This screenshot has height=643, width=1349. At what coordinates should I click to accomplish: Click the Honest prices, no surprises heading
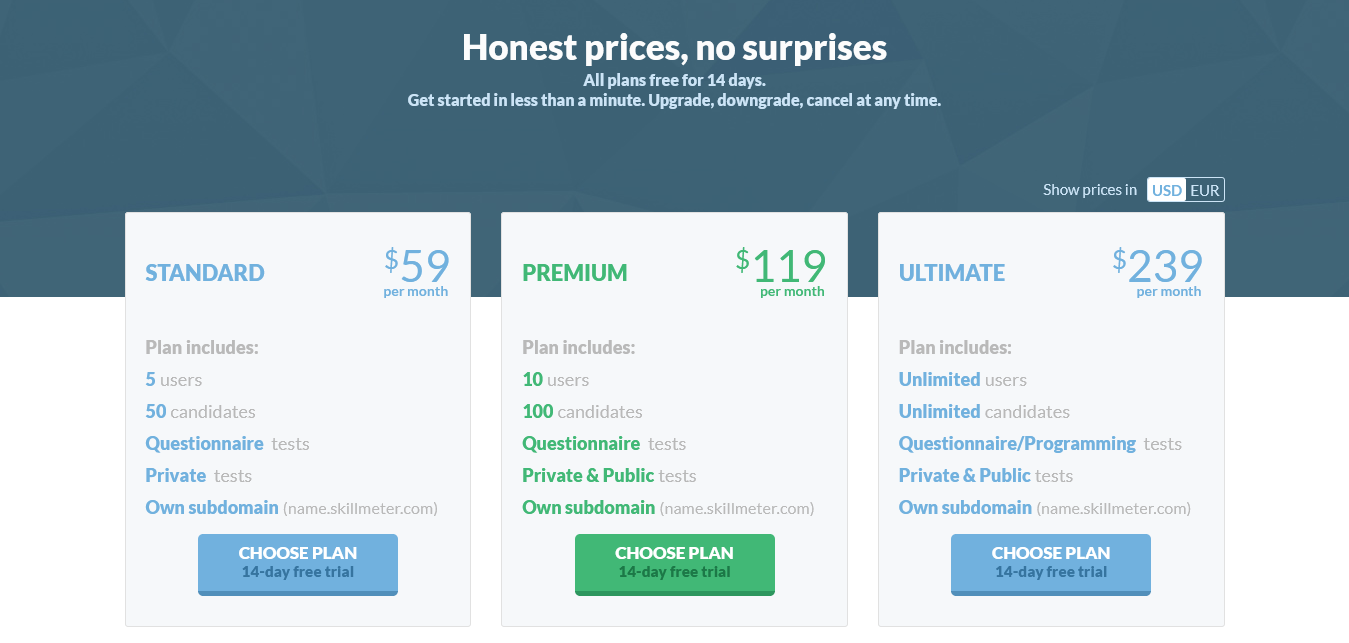coord(674,46)
